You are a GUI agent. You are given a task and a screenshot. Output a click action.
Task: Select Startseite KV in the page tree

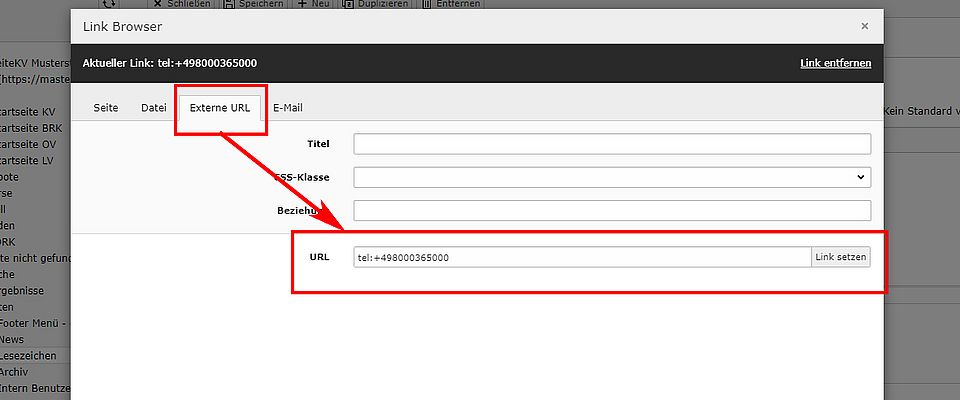[30, 112]
